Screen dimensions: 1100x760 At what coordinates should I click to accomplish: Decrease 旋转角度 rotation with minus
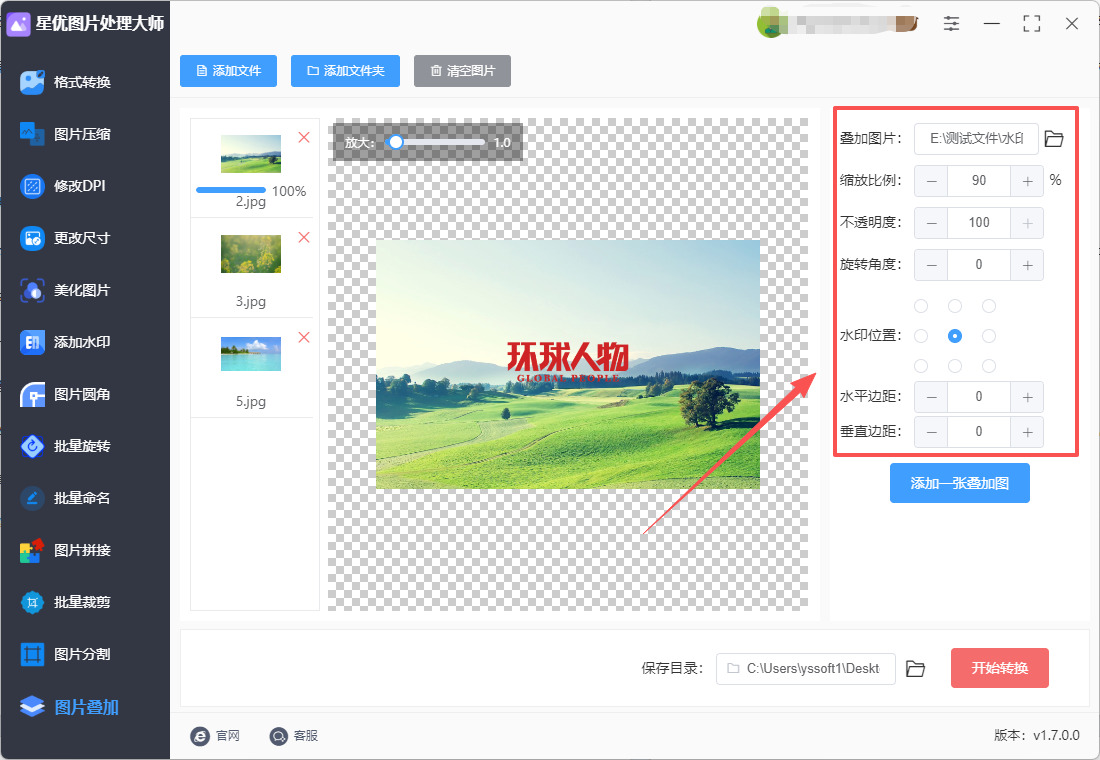click(931, 265)
